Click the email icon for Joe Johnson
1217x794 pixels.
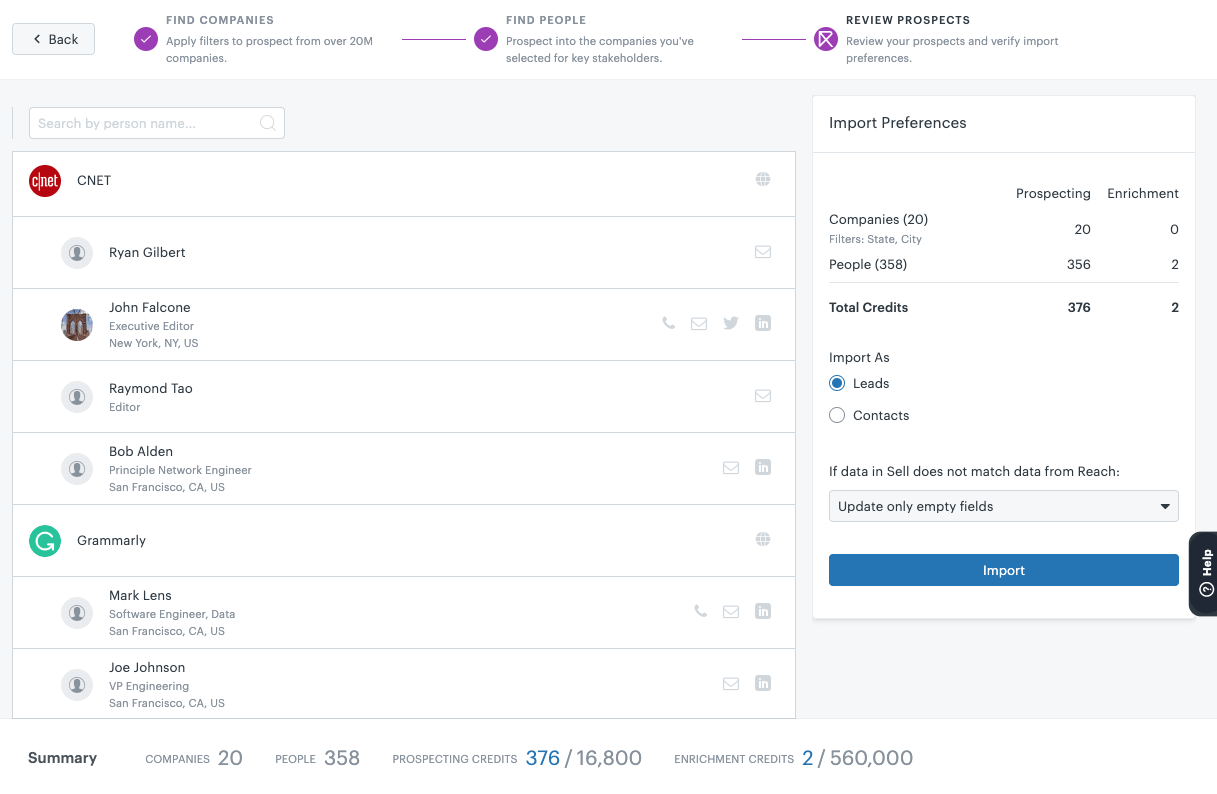(731, 684)
